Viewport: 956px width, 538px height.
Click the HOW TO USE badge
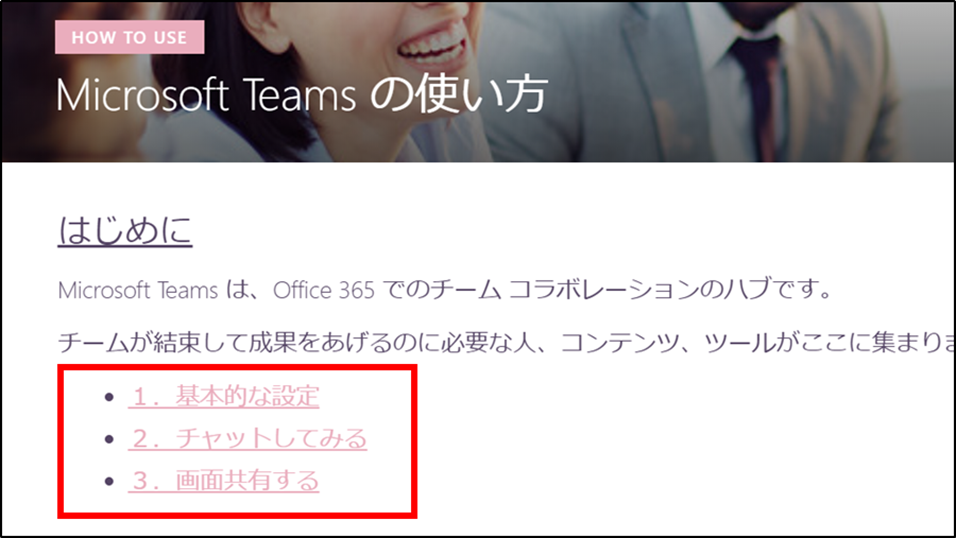[x=129, y=37]
